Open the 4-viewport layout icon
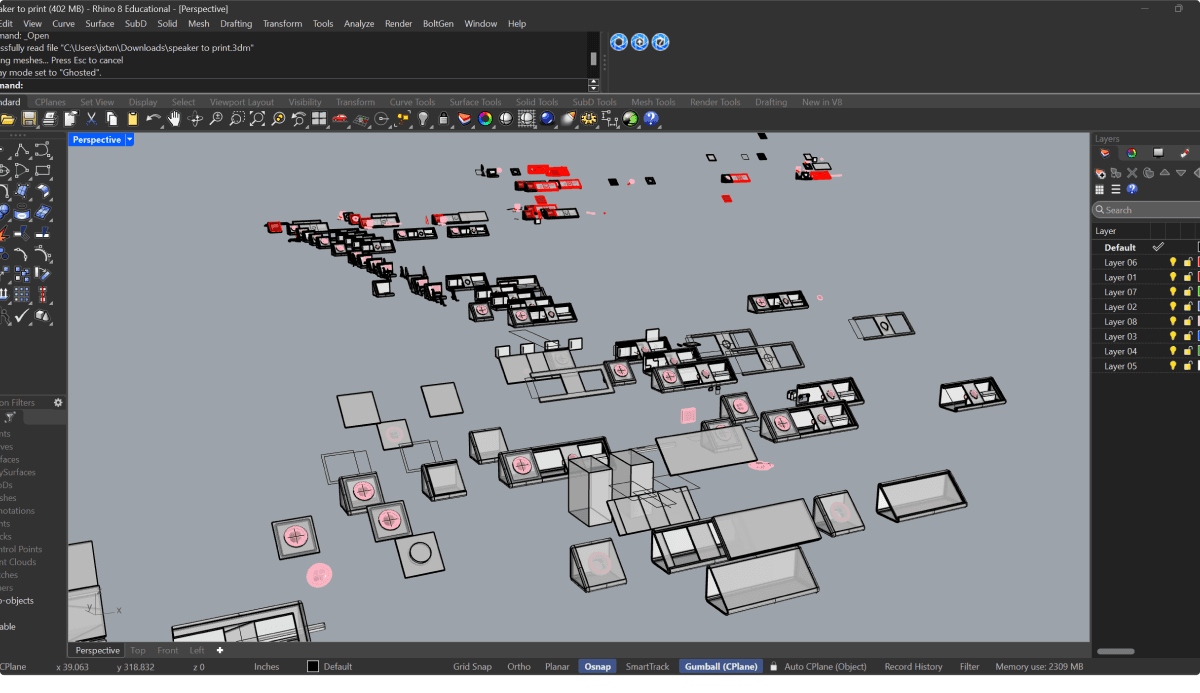The image size is (1200, 693). coord(319,119)
